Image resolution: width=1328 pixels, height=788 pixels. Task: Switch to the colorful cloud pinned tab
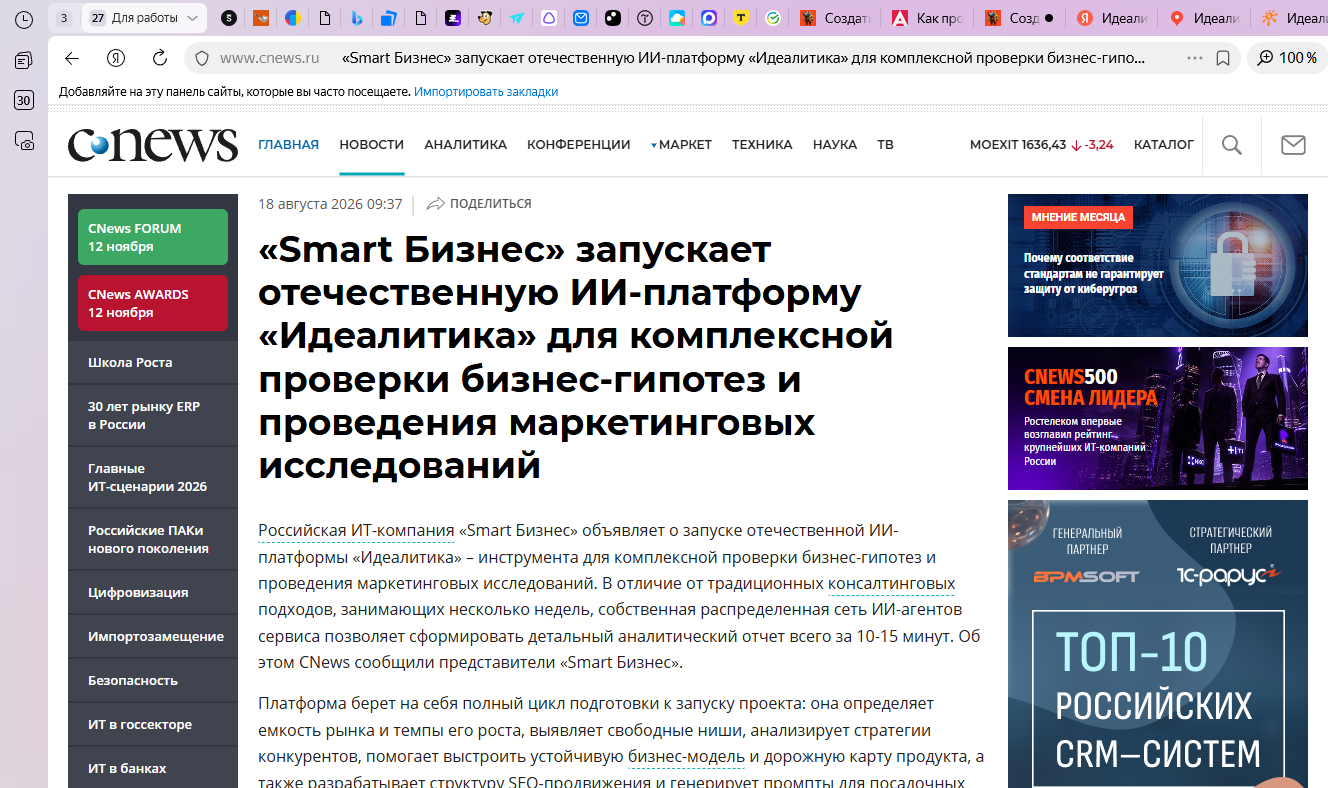pyautogui.click(x=677, y=18)
